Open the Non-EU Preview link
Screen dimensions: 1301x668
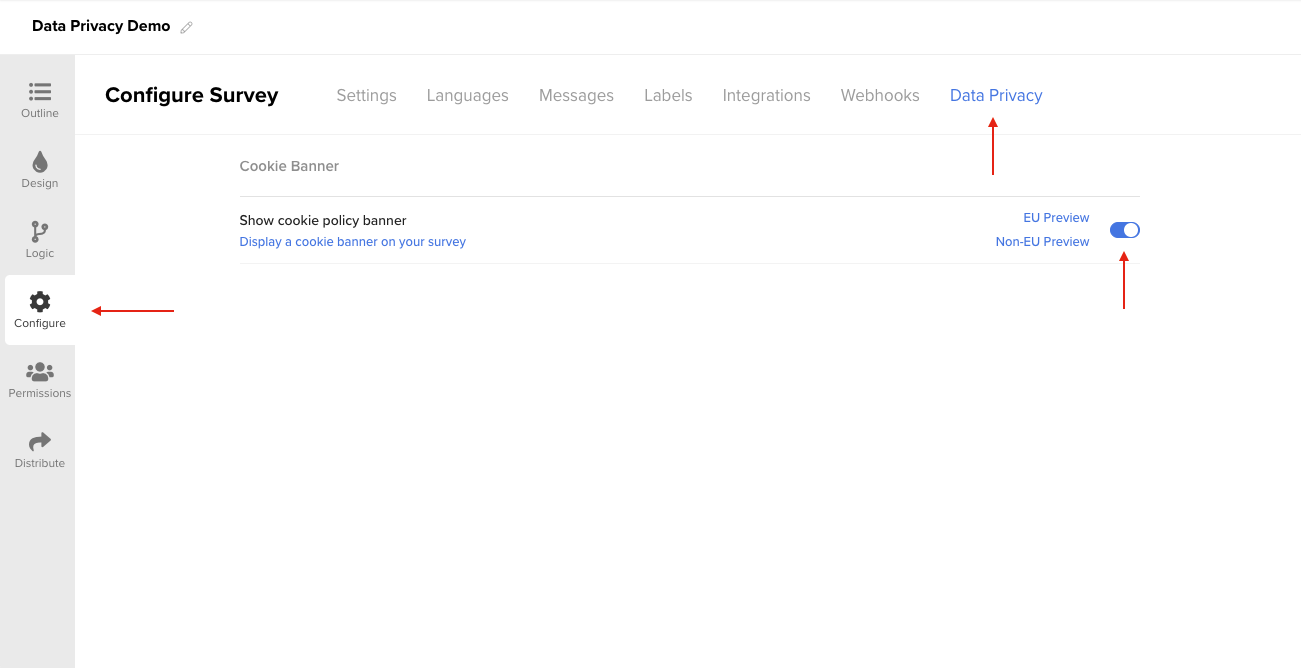(1042, 242)
